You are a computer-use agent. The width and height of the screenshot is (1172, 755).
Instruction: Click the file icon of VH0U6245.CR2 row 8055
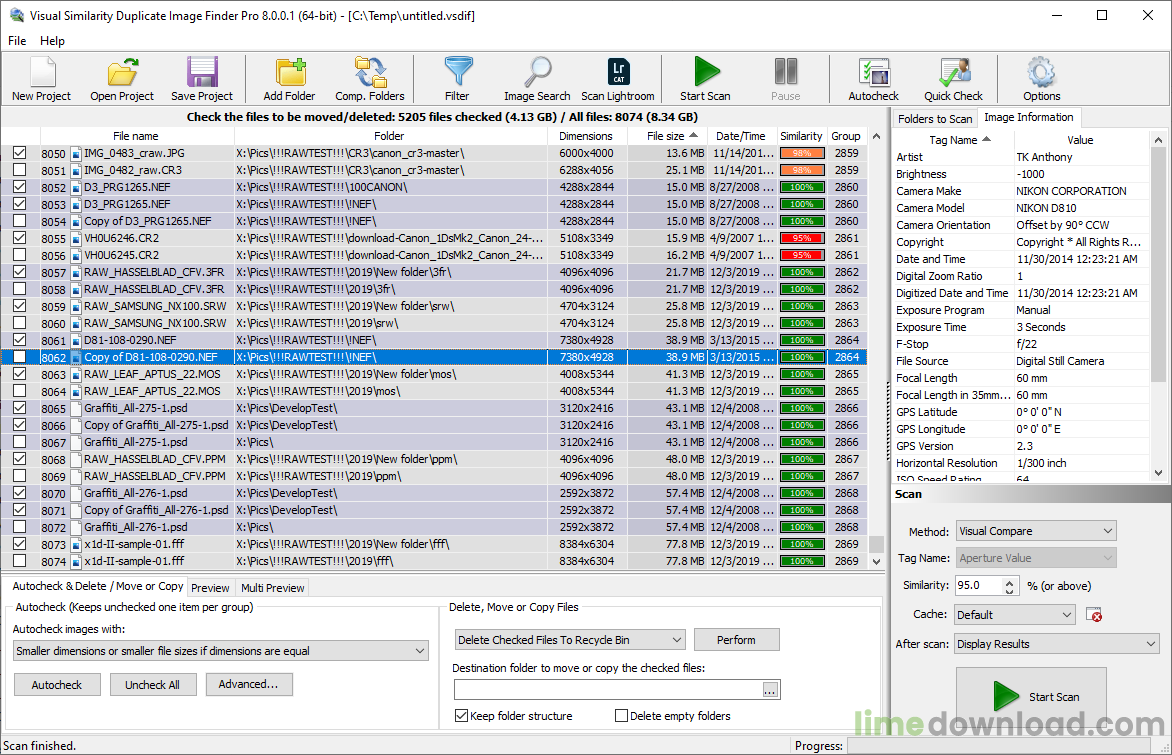75,238
